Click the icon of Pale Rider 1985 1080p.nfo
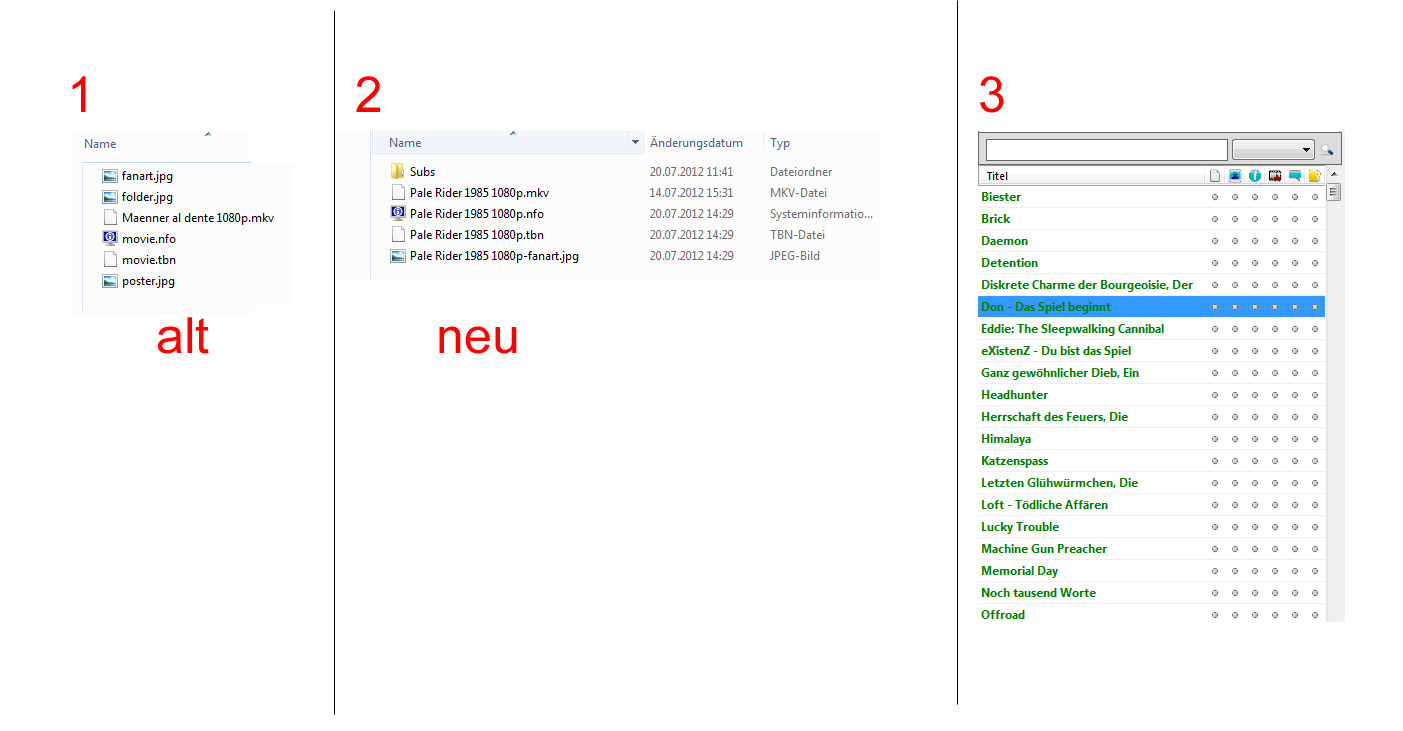 pos(397,213)
